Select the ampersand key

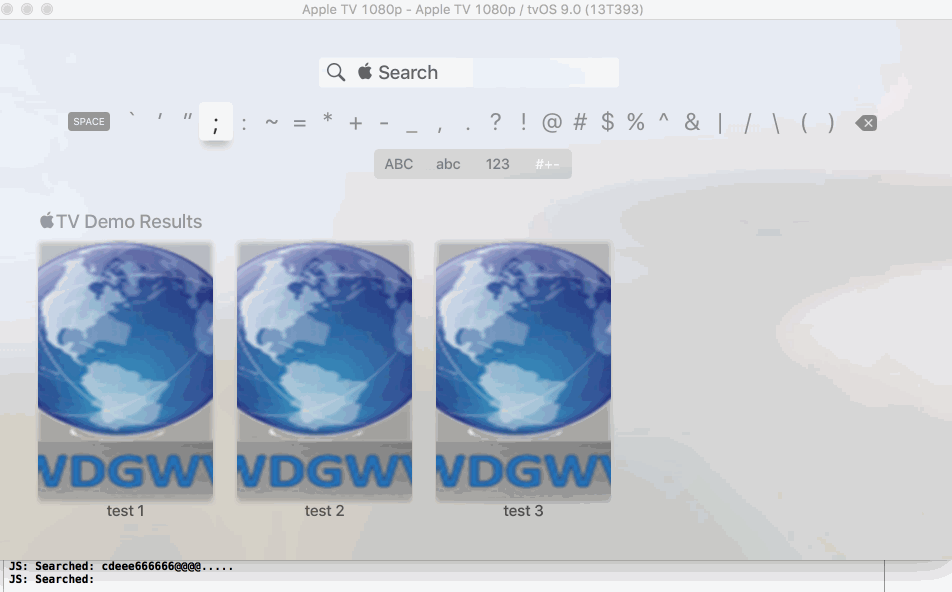point(691,122)
